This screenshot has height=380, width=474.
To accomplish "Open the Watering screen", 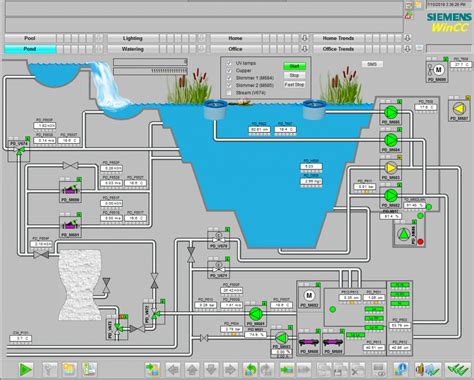I will (133, 49).
